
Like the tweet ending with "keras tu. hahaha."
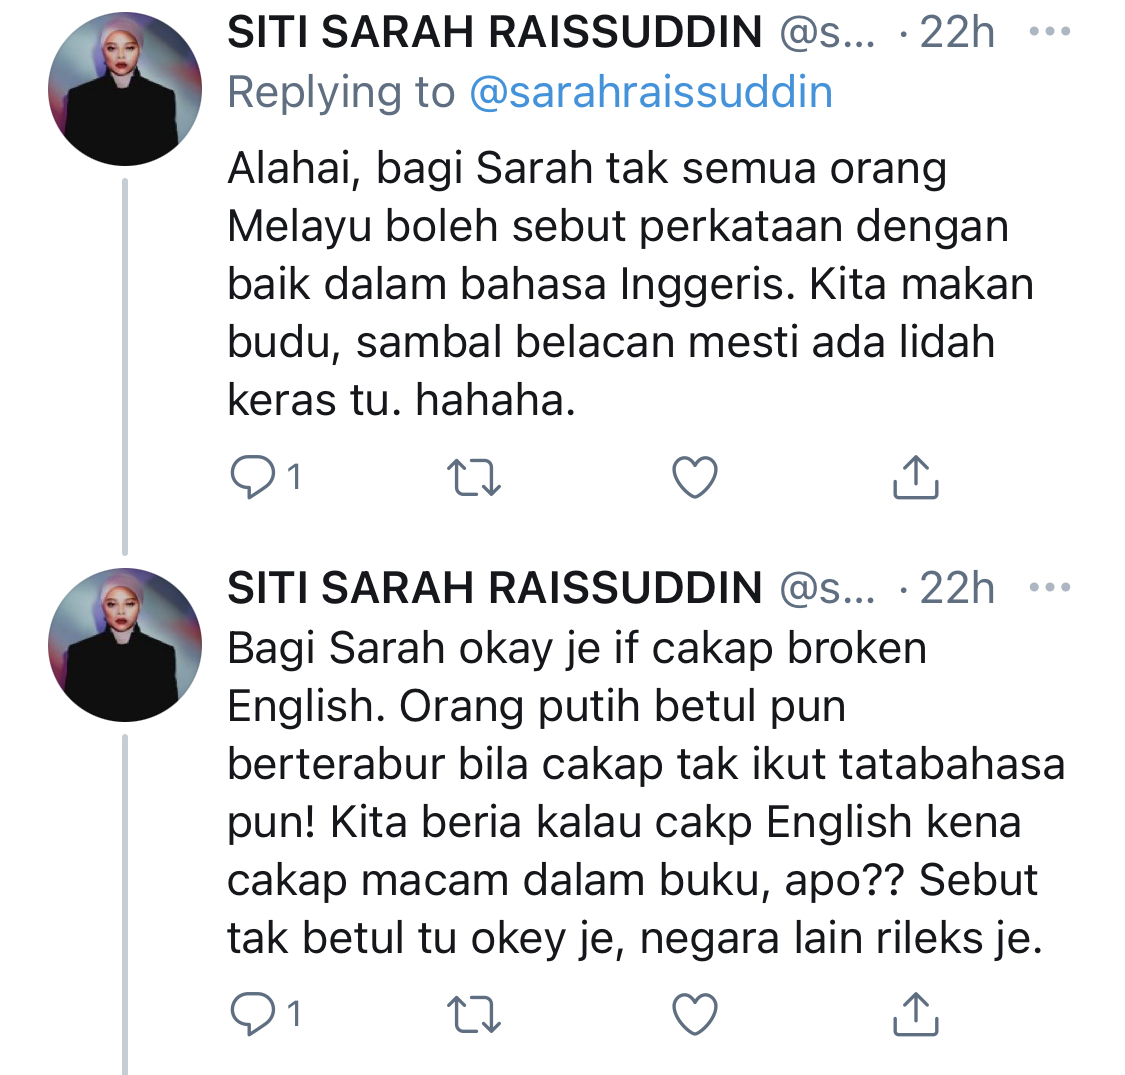pos(694,479)
